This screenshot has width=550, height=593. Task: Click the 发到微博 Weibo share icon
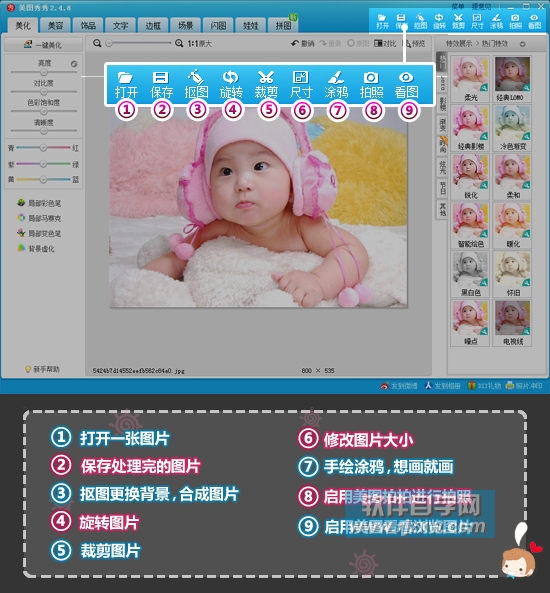coord(385,386)
